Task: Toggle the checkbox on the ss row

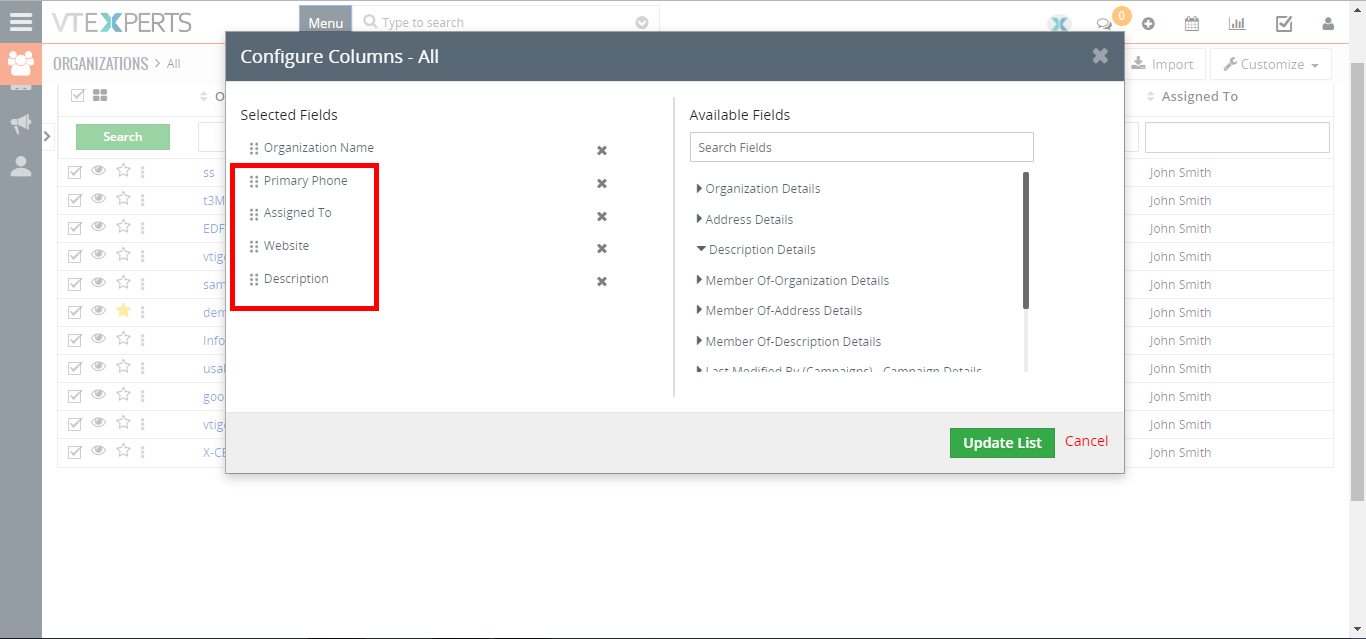Action: pos(75,172)
